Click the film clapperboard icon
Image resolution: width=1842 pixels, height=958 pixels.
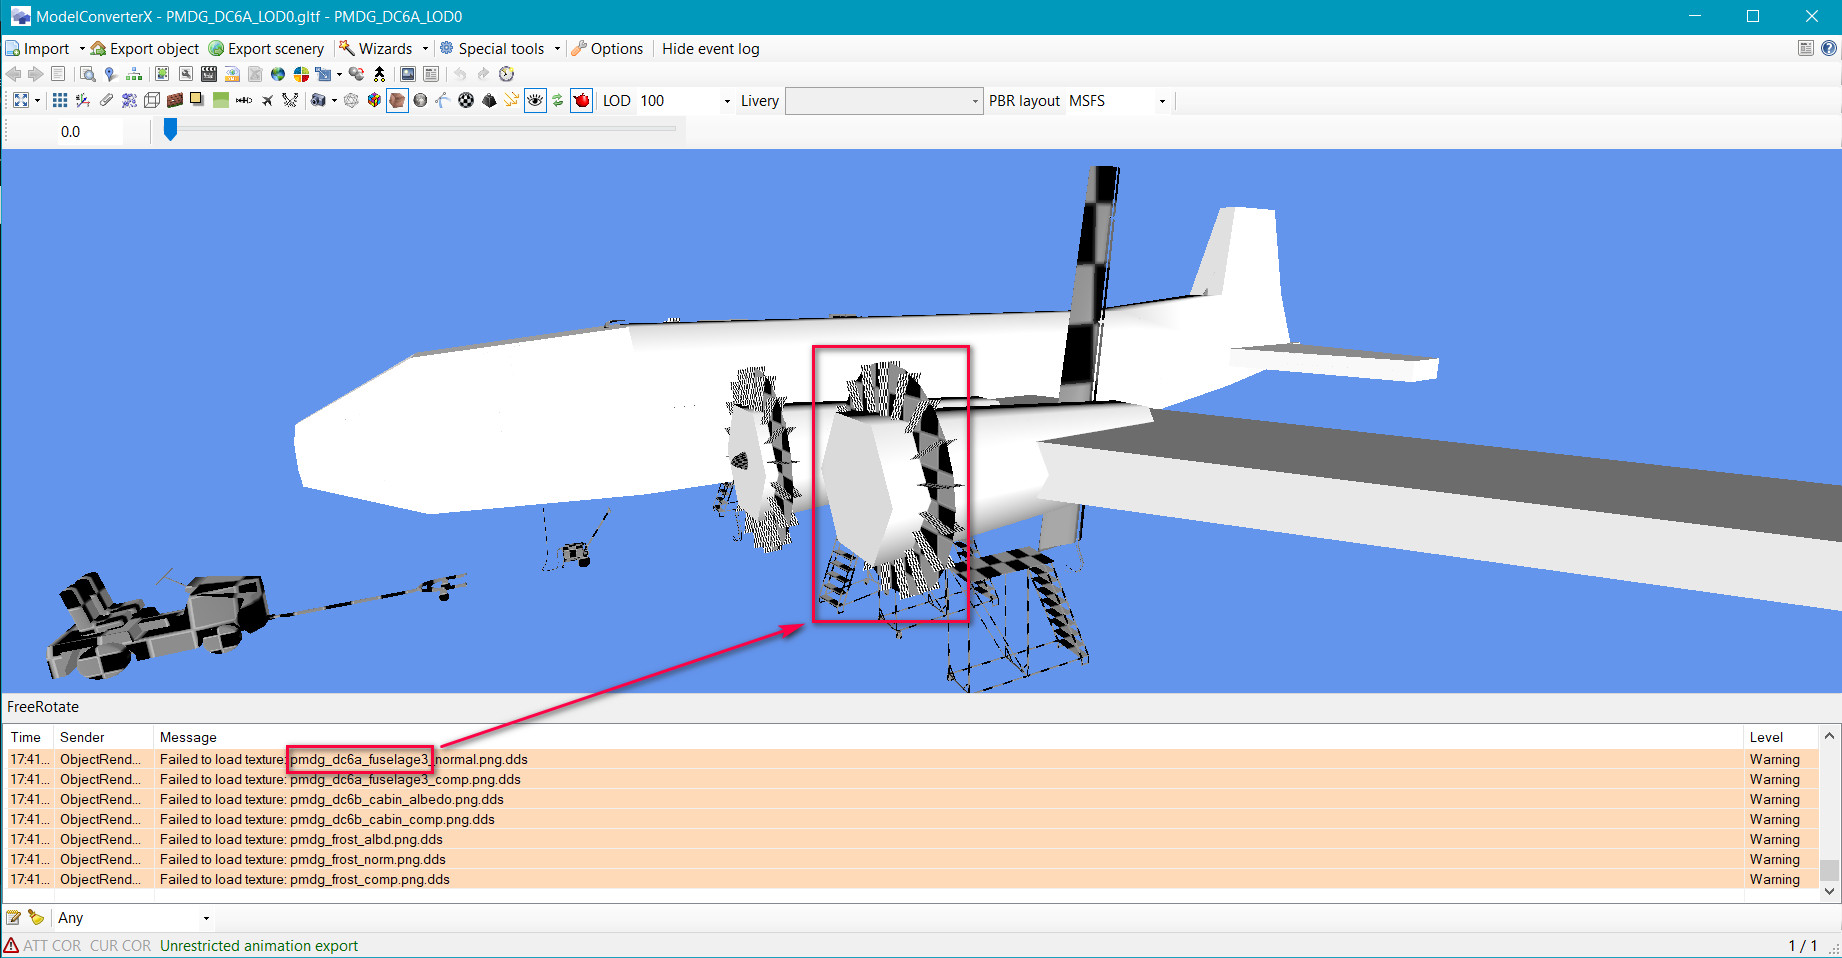coord(208,74)
